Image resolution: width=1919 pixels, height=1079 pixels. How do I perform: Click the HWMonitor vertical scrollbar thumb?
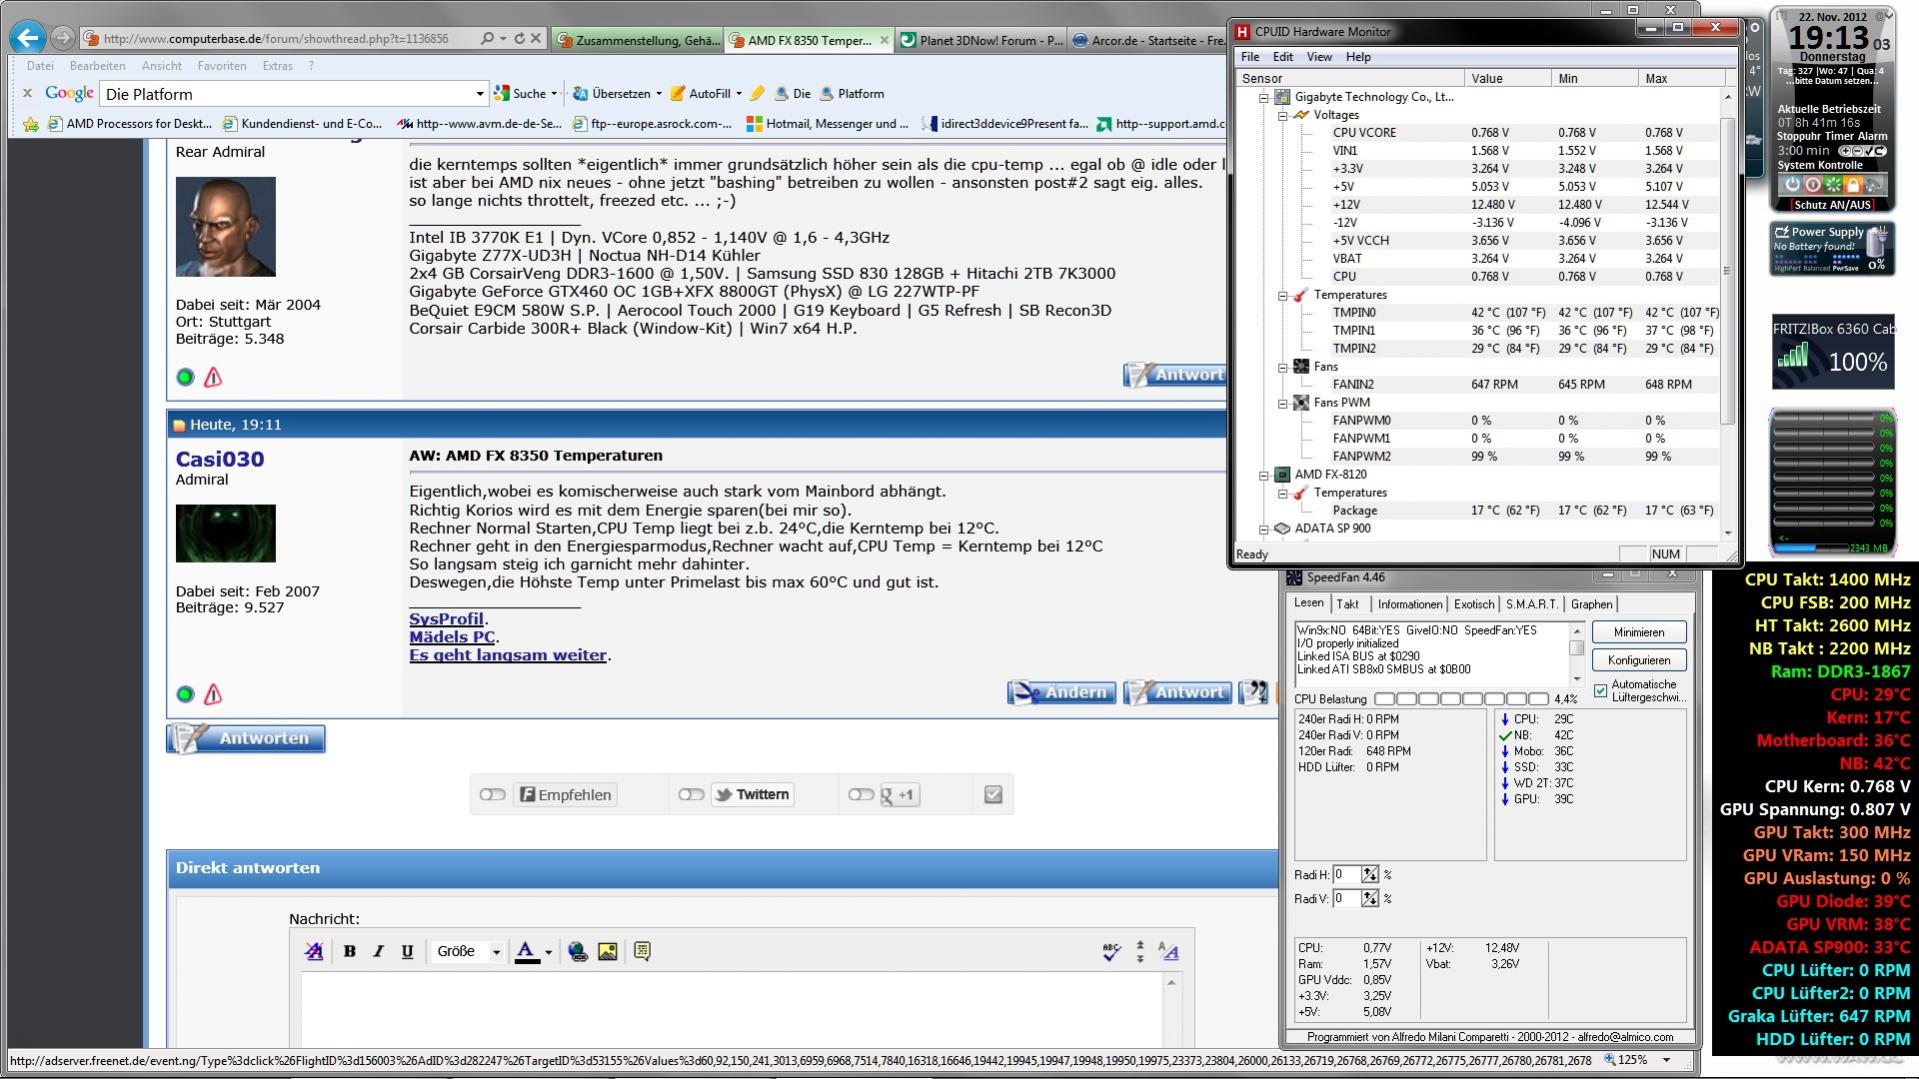[1726, 271]
